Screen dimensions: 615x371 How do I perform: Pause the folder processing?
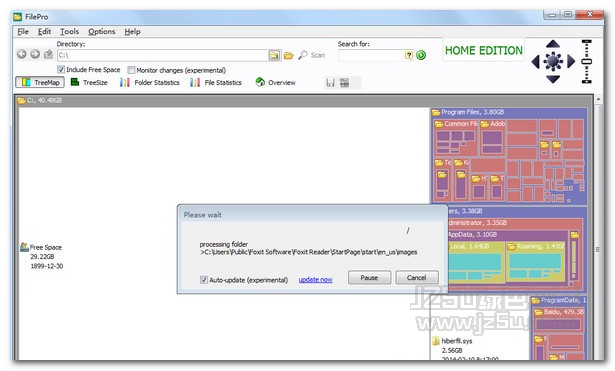click(x=369, y=278)
